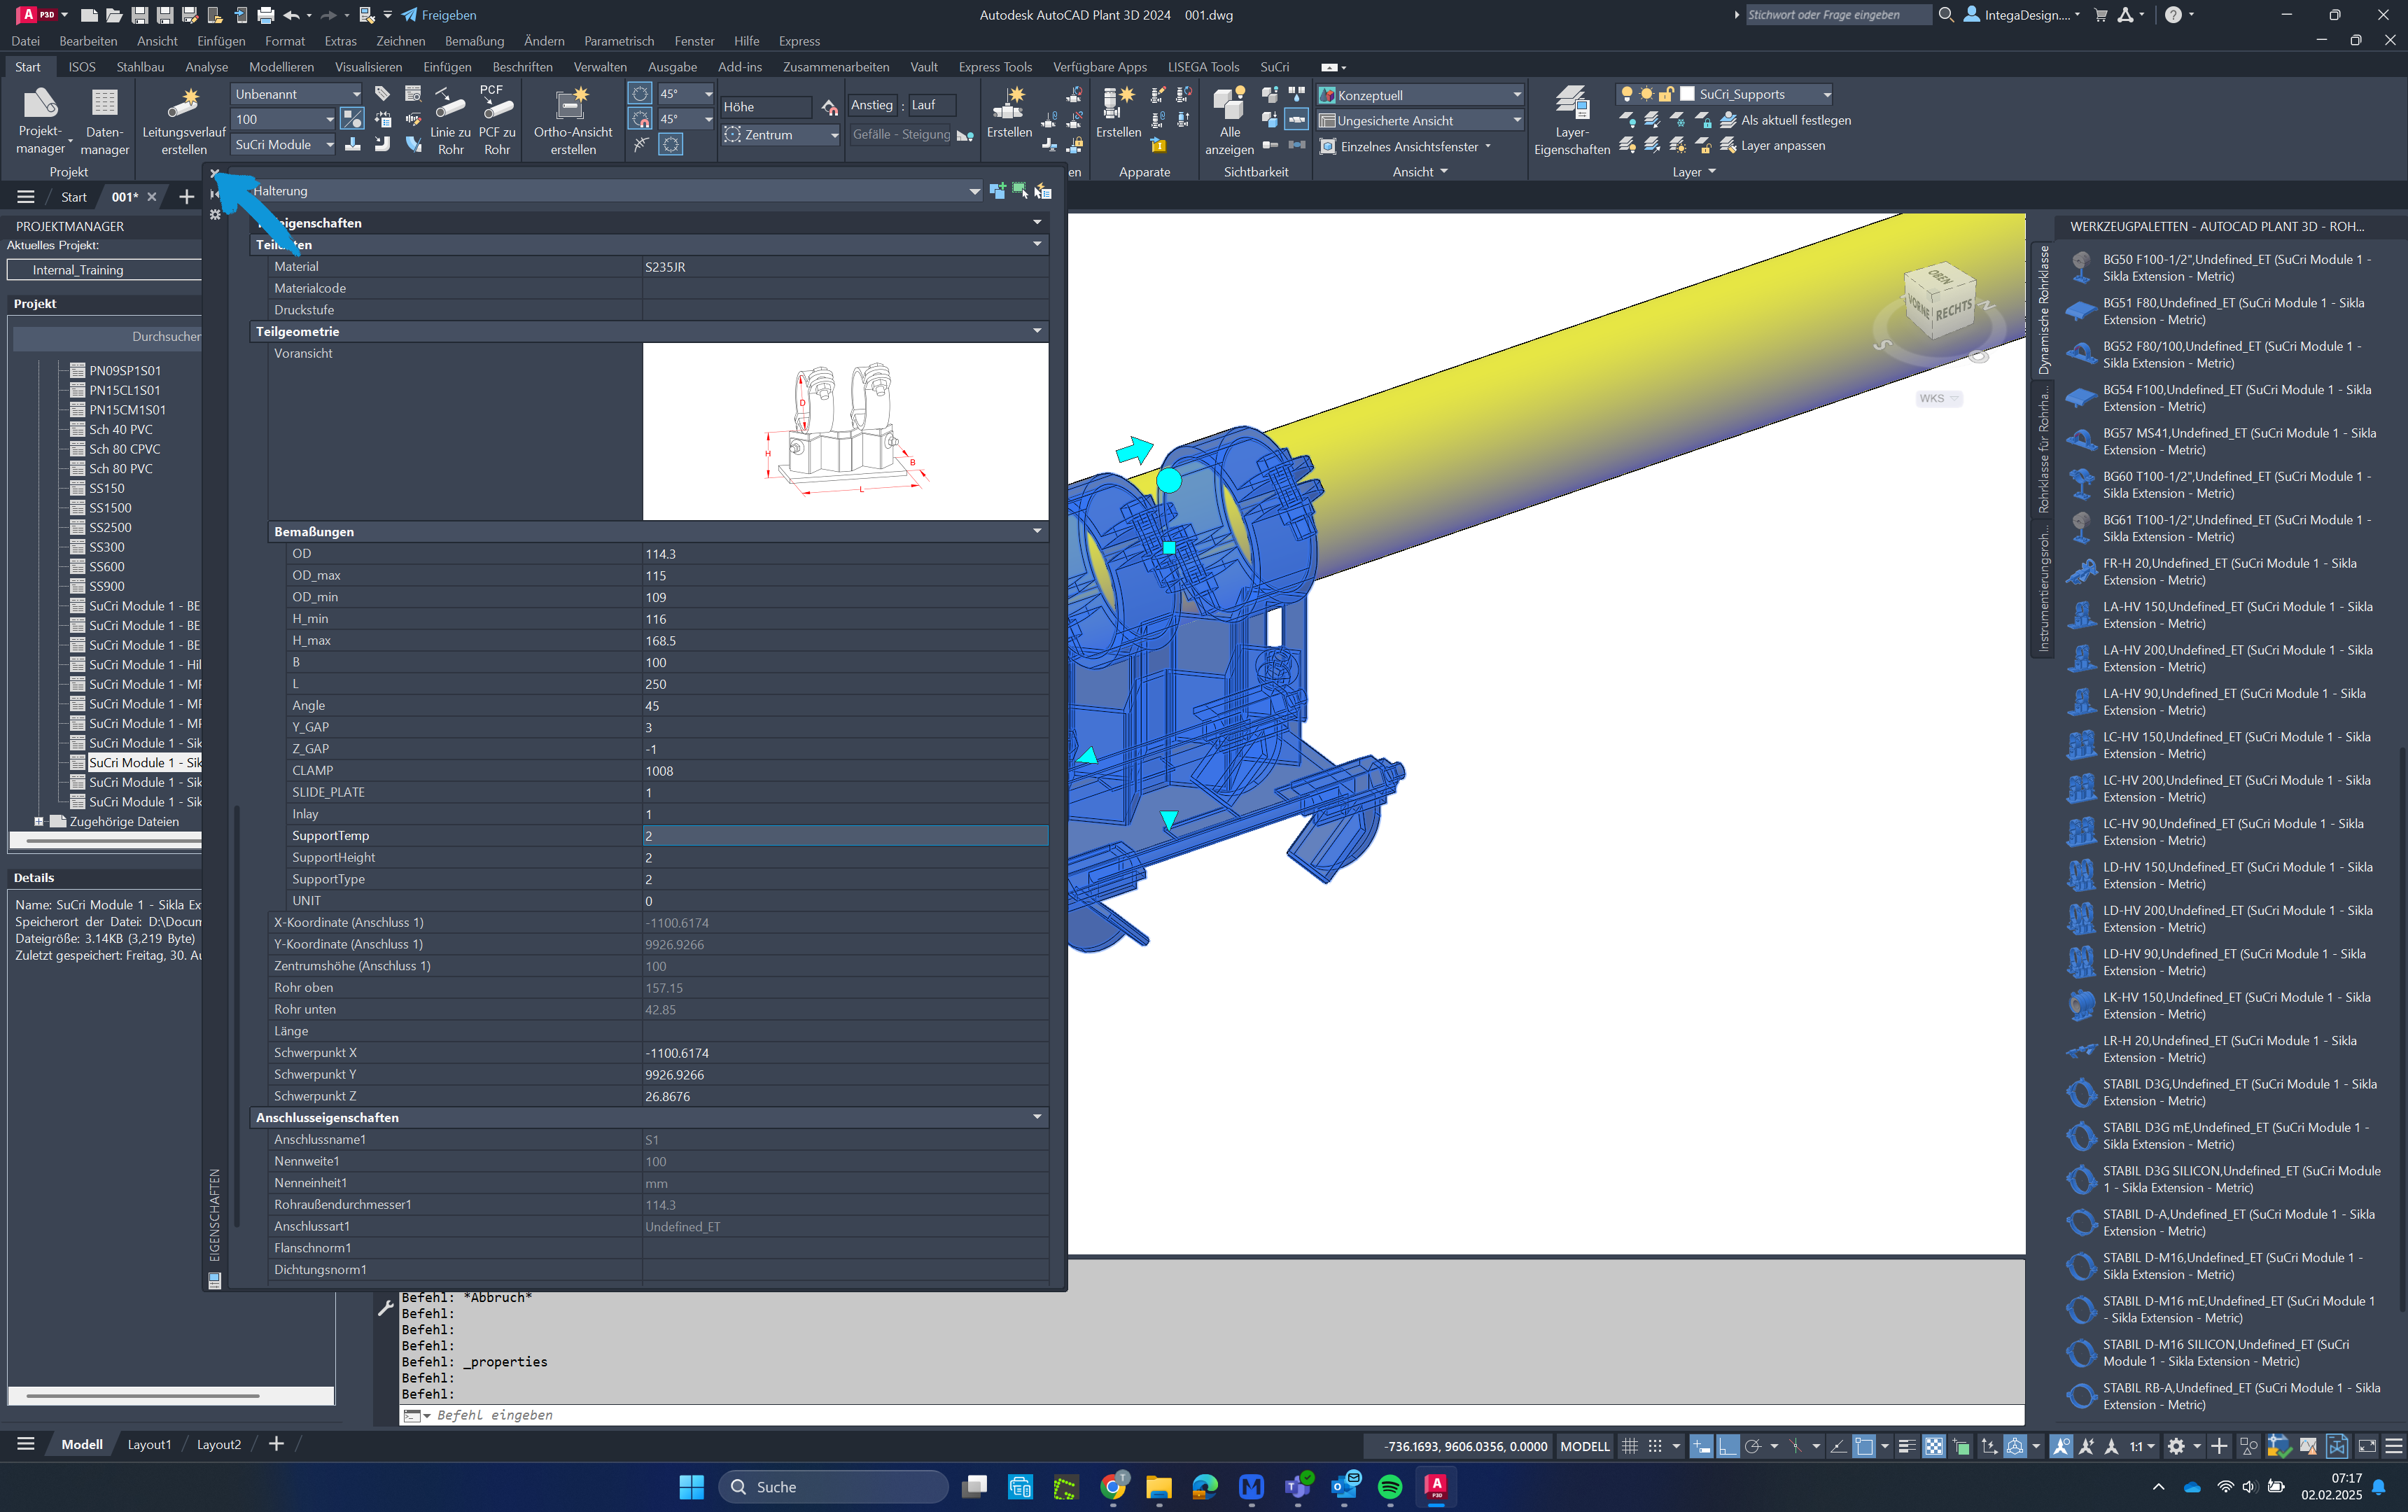Toggle grid display in status bar
Viewport: 2408px width, 1512px height.
point(1630,1446)
